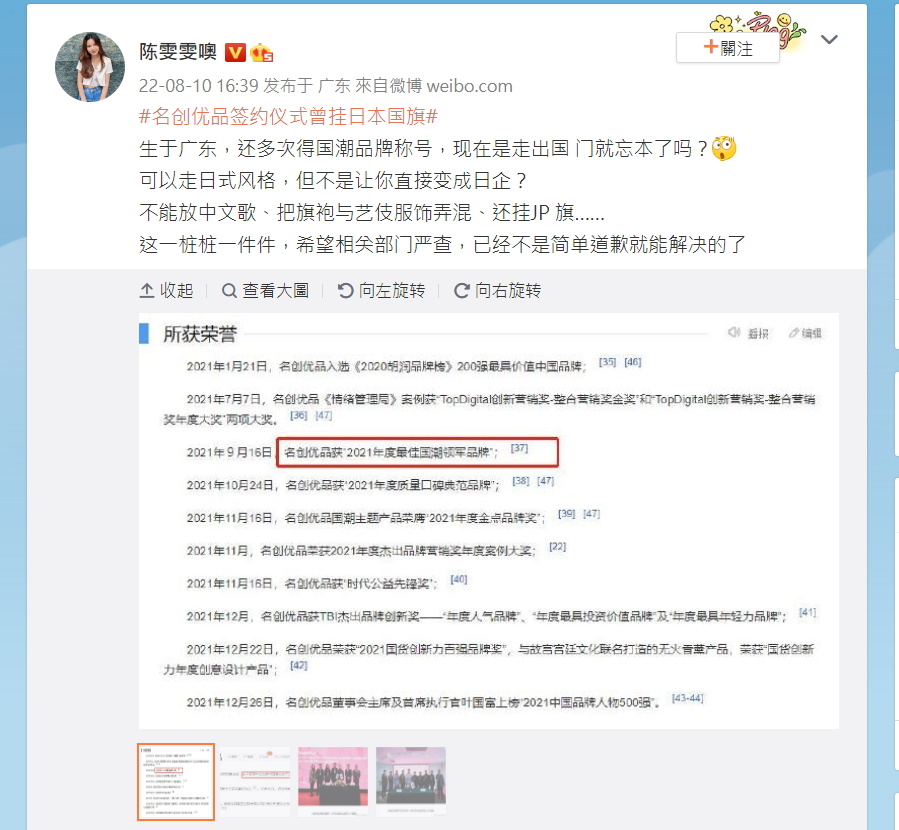Rotate the image right with 向右旋转
Image resolution: width=899 pixels, height=830 pixels.
[x=497, y=291]
